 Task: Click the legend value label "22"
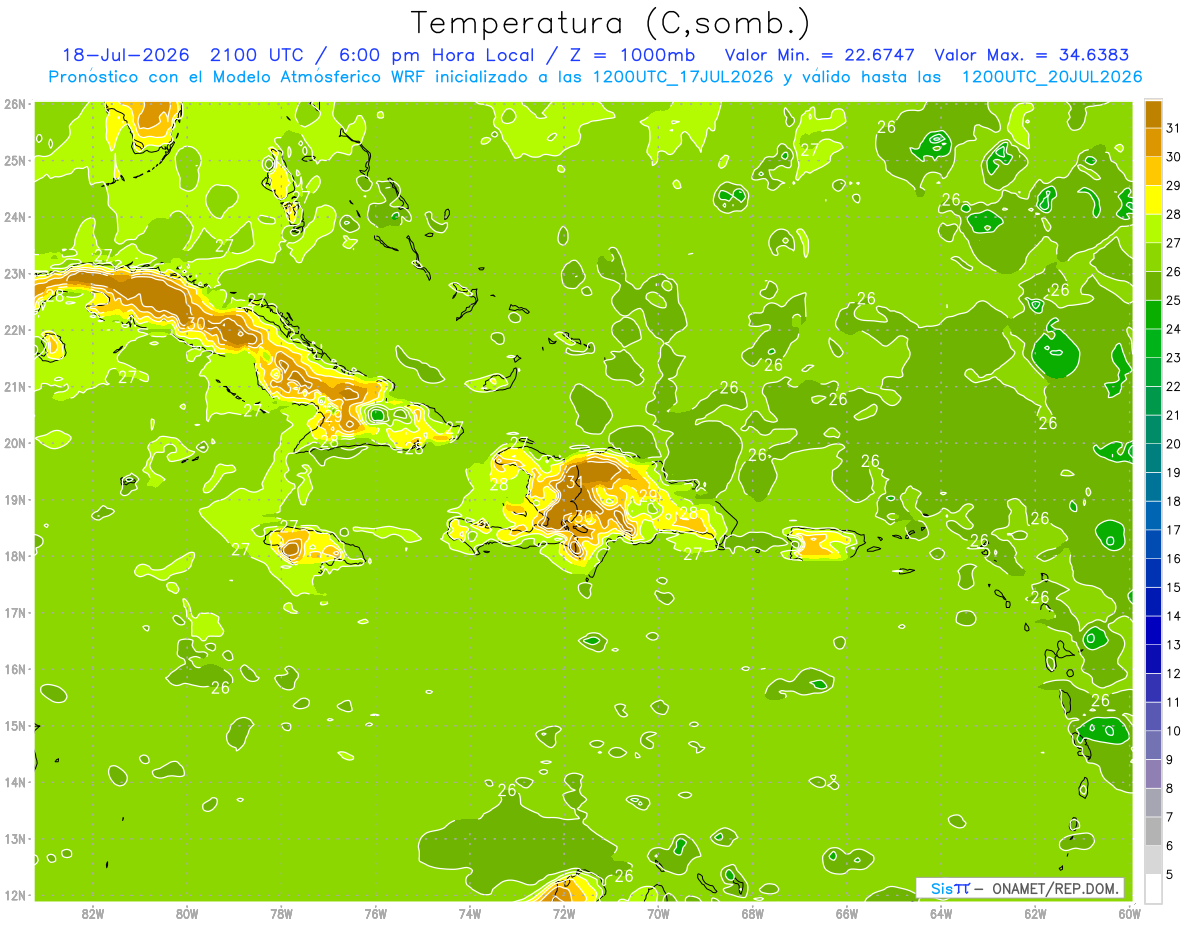(x=1174, y=386)
